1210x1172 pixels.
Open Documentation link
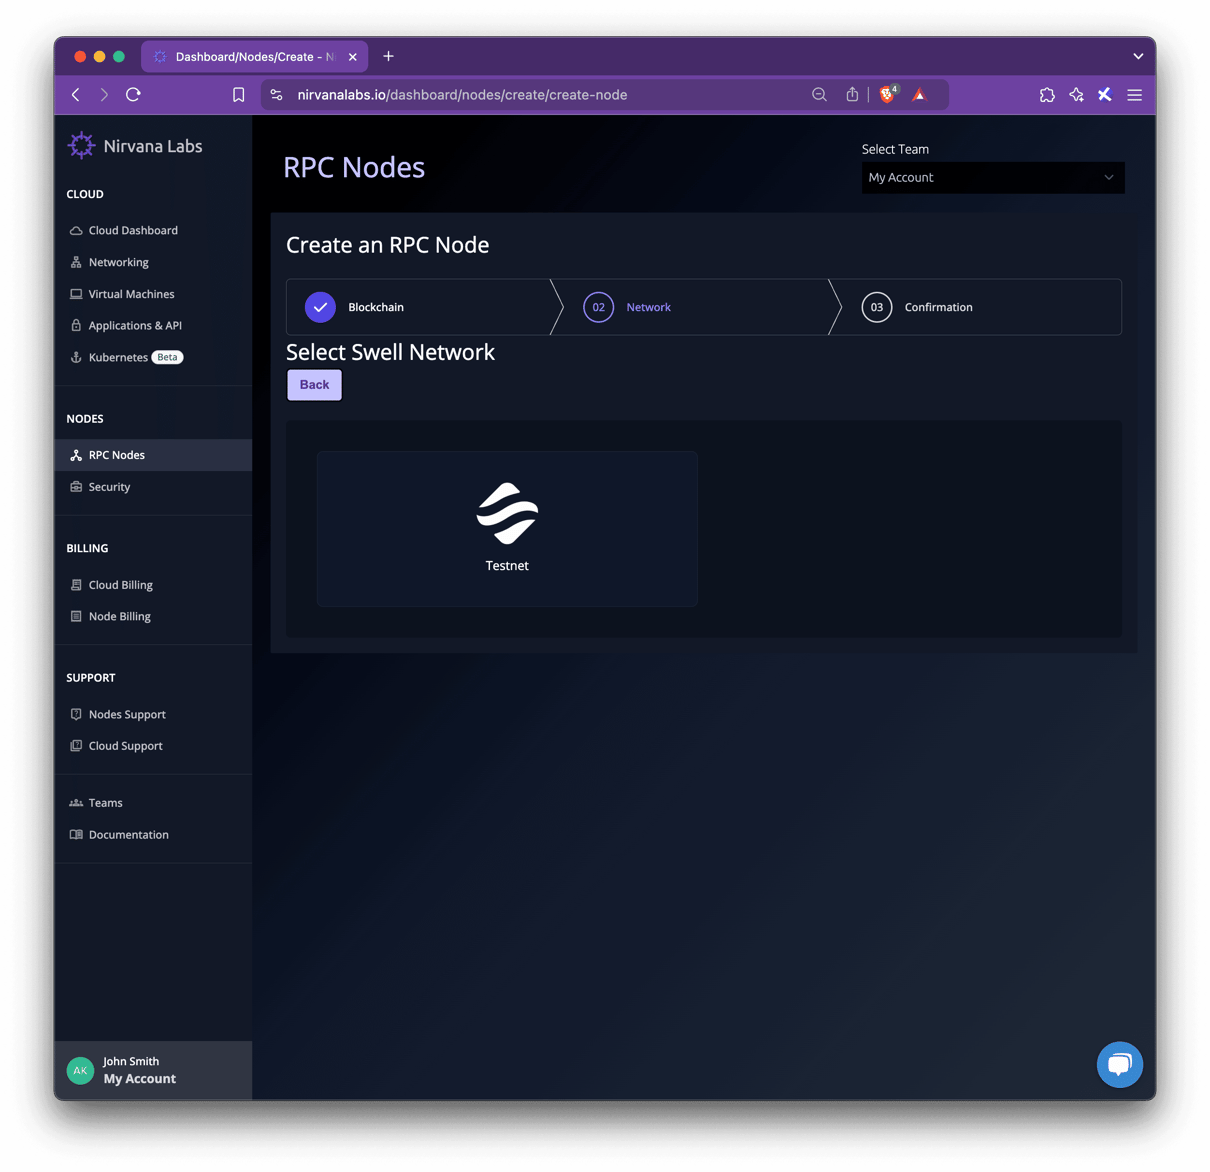click(x=128, y=835)
